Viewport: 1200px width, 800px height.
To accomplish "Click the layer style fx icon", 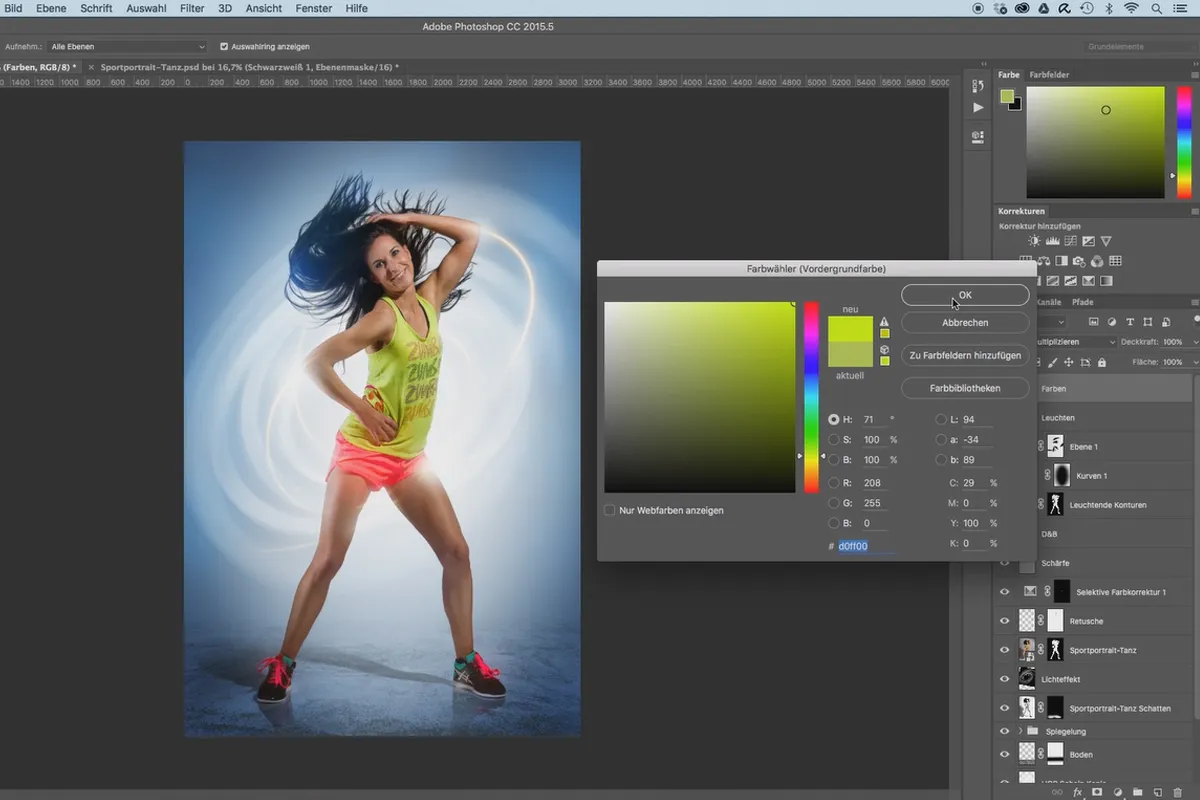I will (1077, 792).
